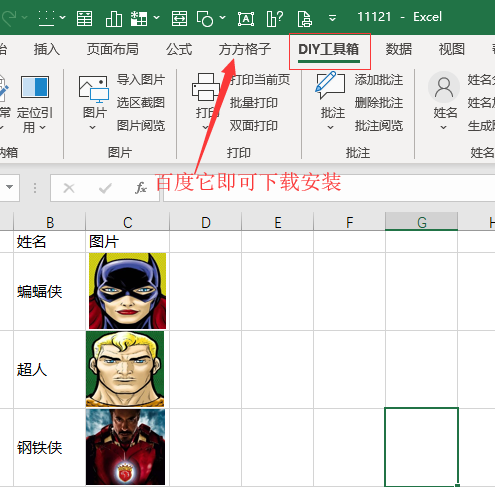The width and height of the screenshot is (495, 487).
Task: Switch to the 插入 tab
Action: [47, 49]
